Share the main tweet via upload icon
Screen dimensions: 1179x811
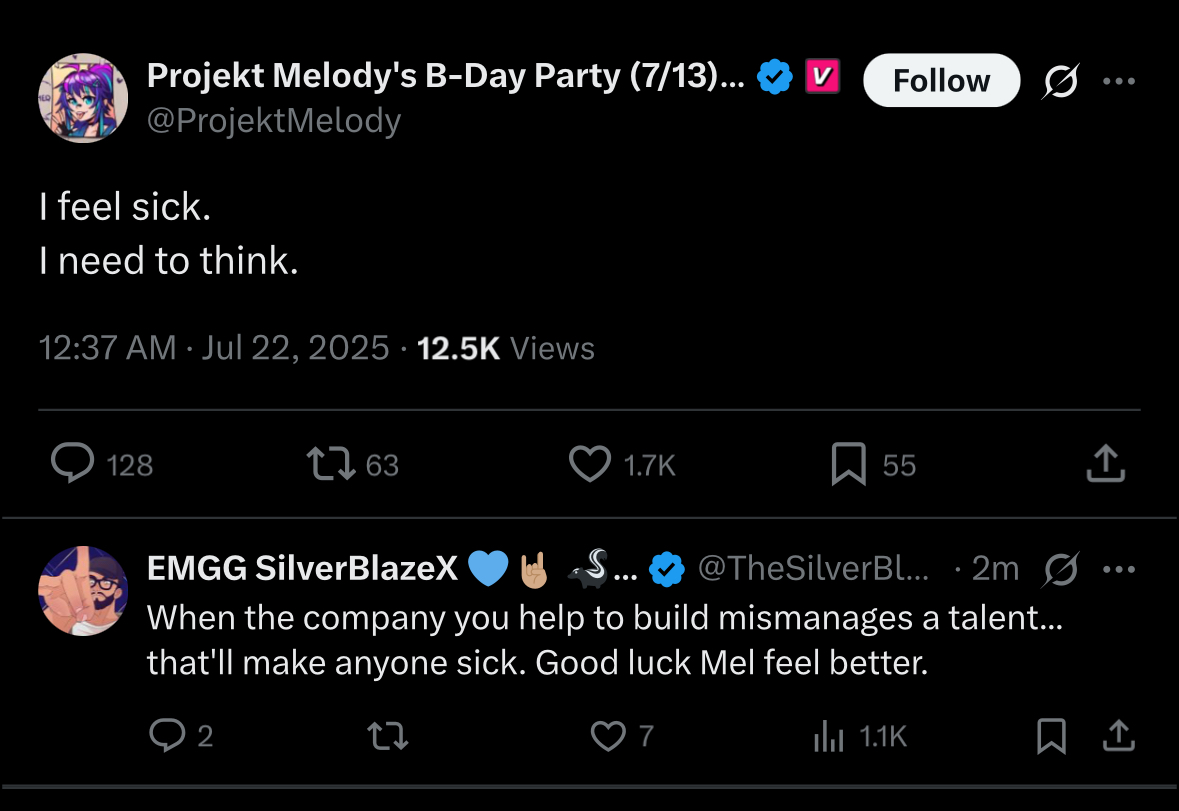click(x=1105, y=463)
